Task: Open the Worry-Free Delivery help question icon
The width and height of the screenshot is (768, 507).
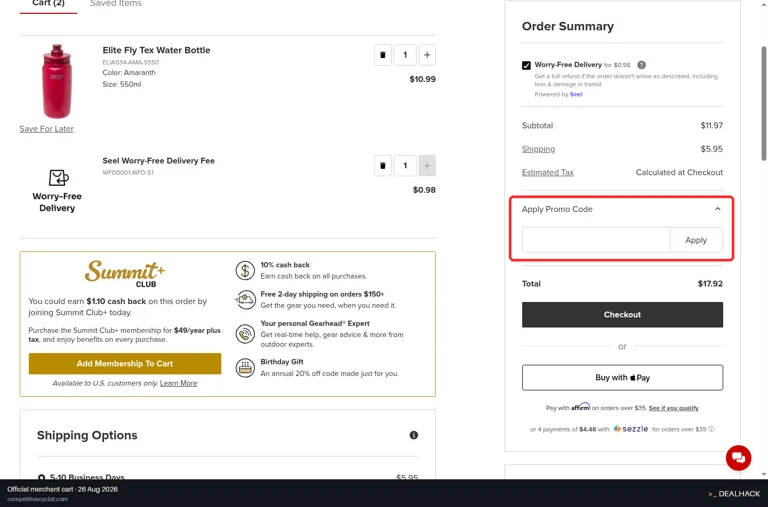Action: click(x=641, y=65)
